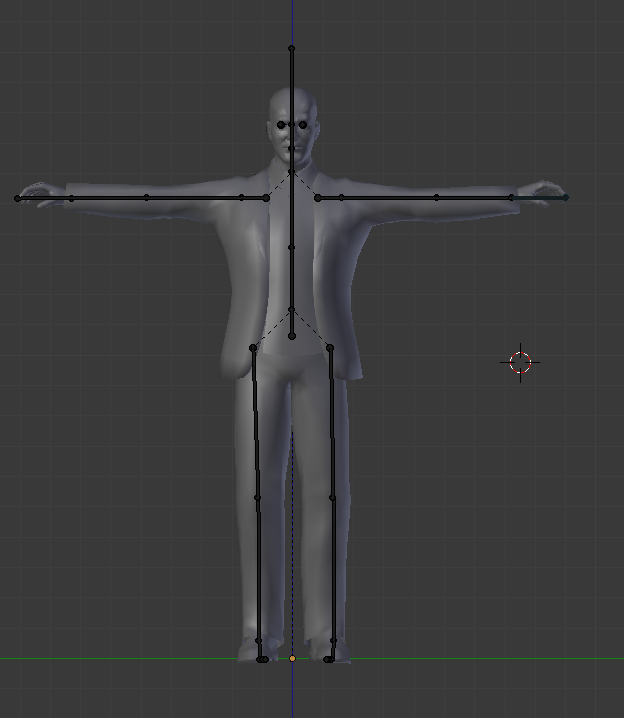Select the eye bone joint on the screen's right
The height and width of the screenshot is (718, 624).
tap(303, 125)
